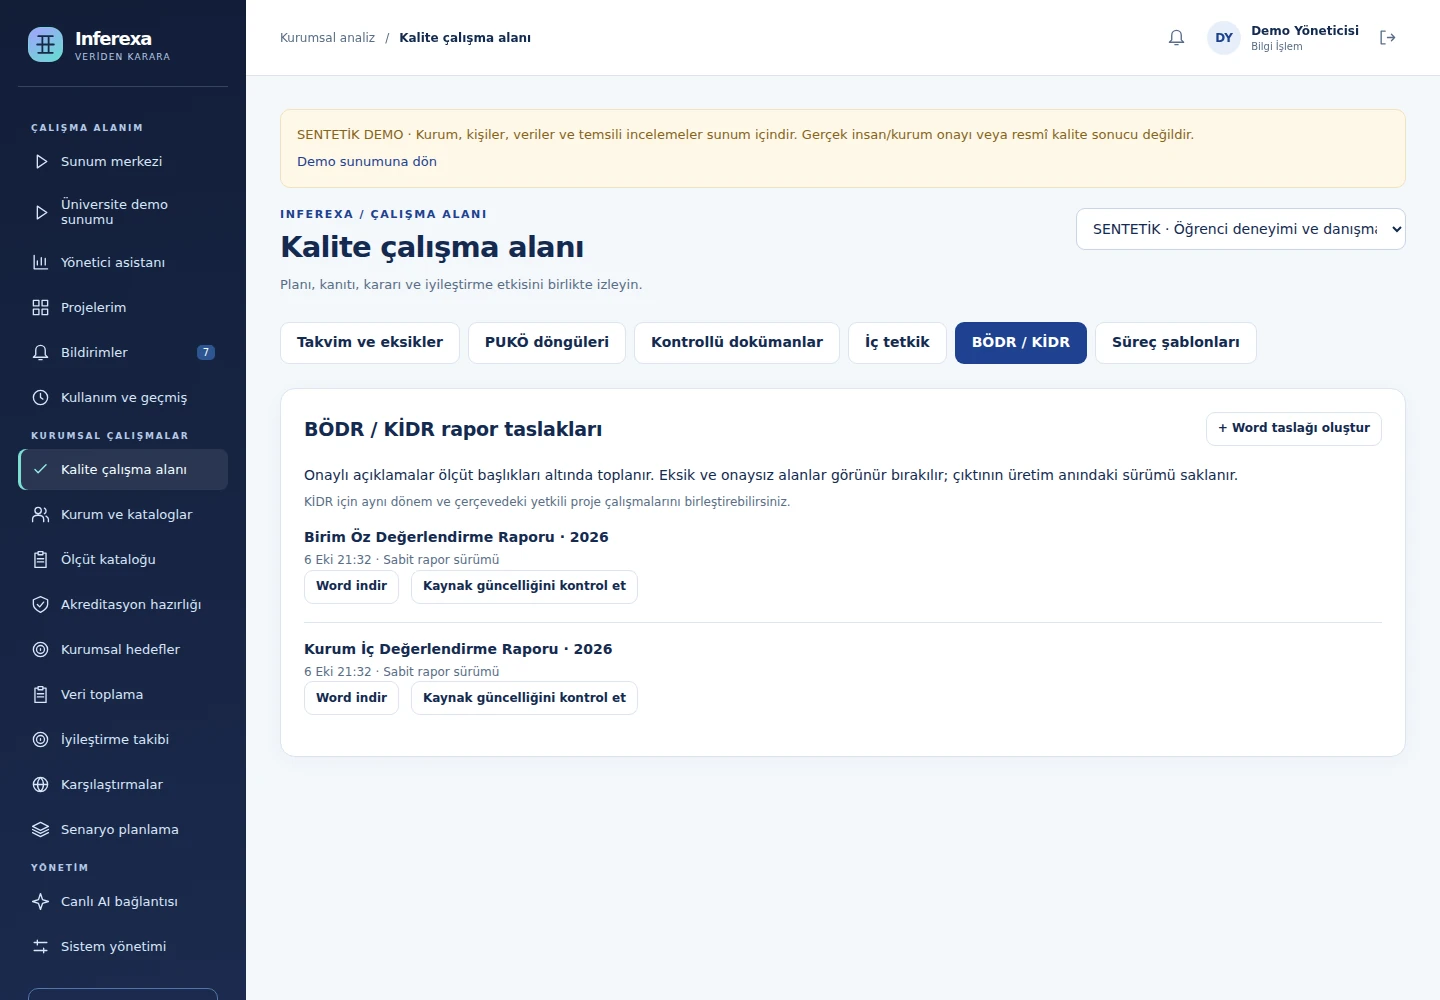Click the shield icon for Akreditasyon hazırlığı

41,605
